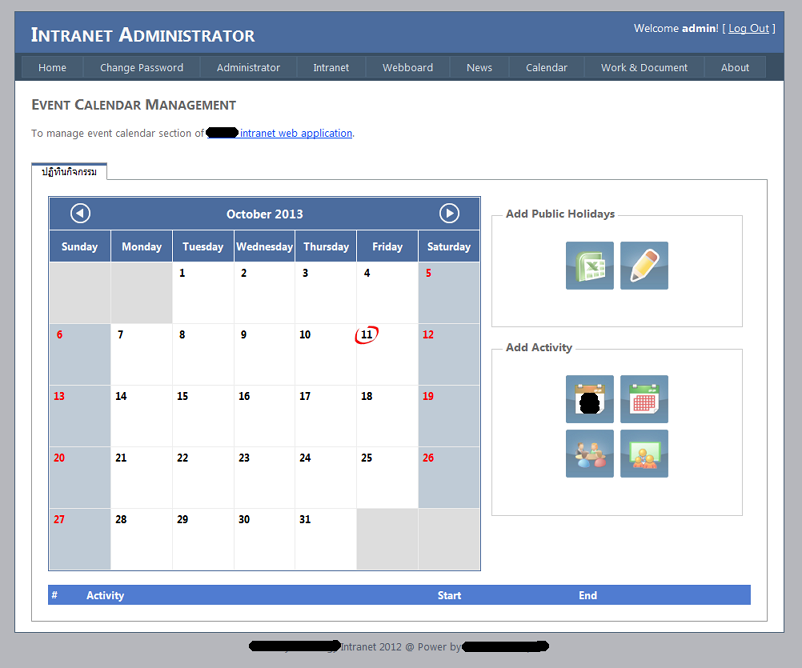
Task: Open the Home menu
Action: pos(52,68)
